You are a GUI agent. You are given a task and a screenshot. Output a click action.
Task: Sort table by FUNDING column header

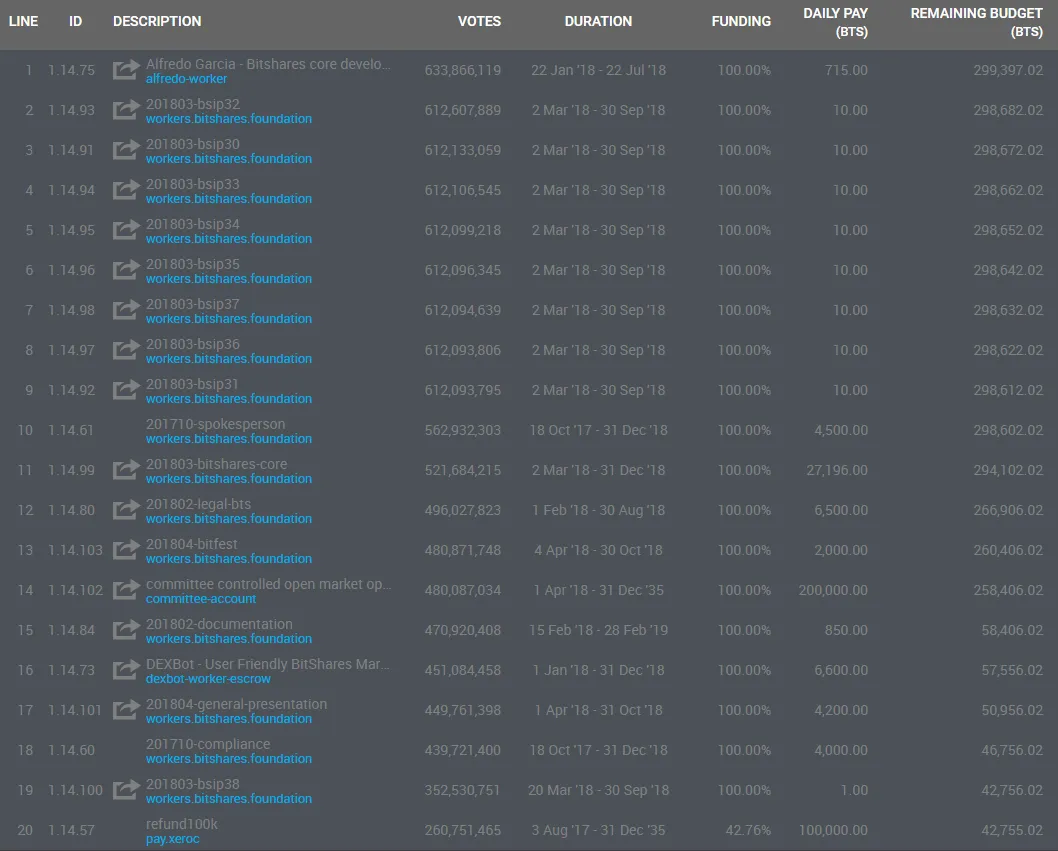(741, 22)
